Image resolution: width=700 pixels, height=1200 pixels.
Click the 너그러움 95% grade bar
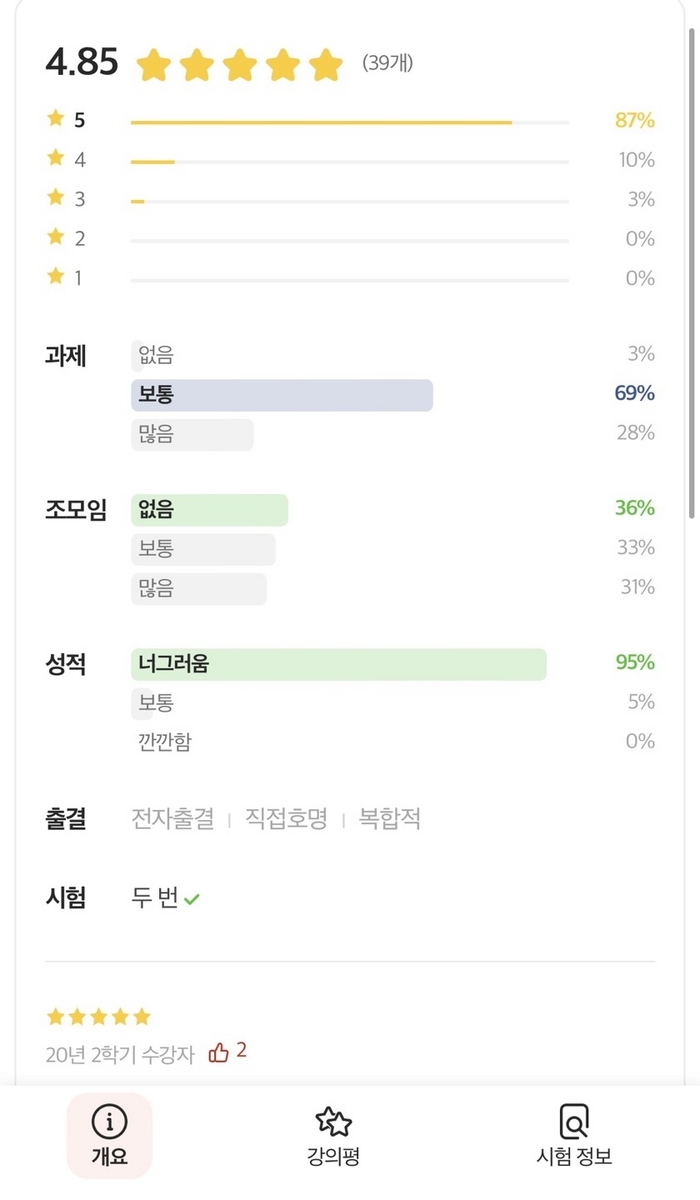(339, 664)
